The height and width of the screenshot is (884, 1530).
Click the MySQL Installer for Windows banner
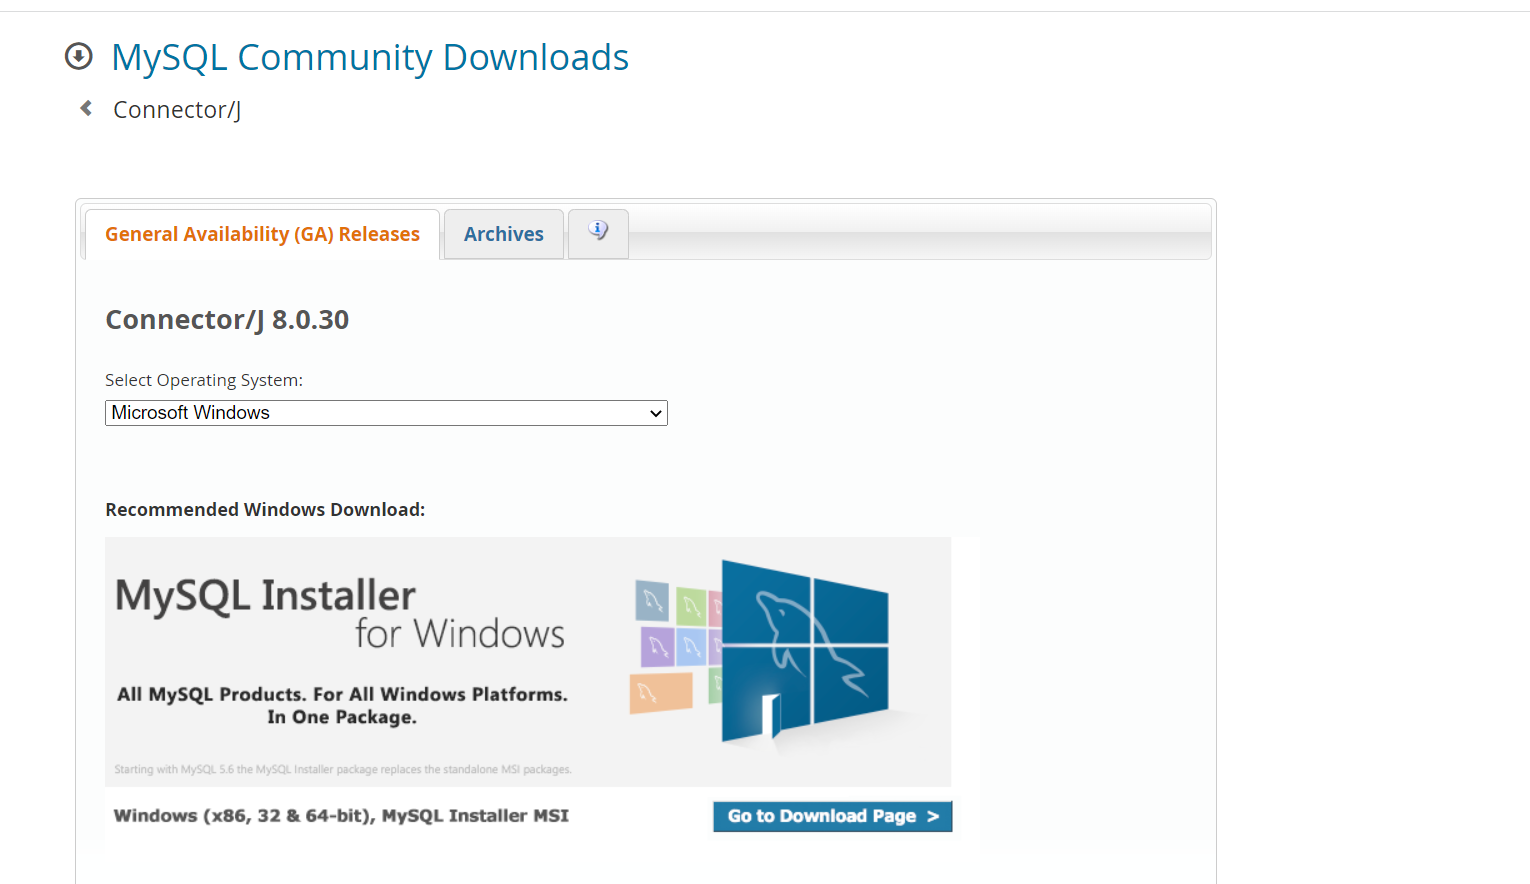[528, 662]
